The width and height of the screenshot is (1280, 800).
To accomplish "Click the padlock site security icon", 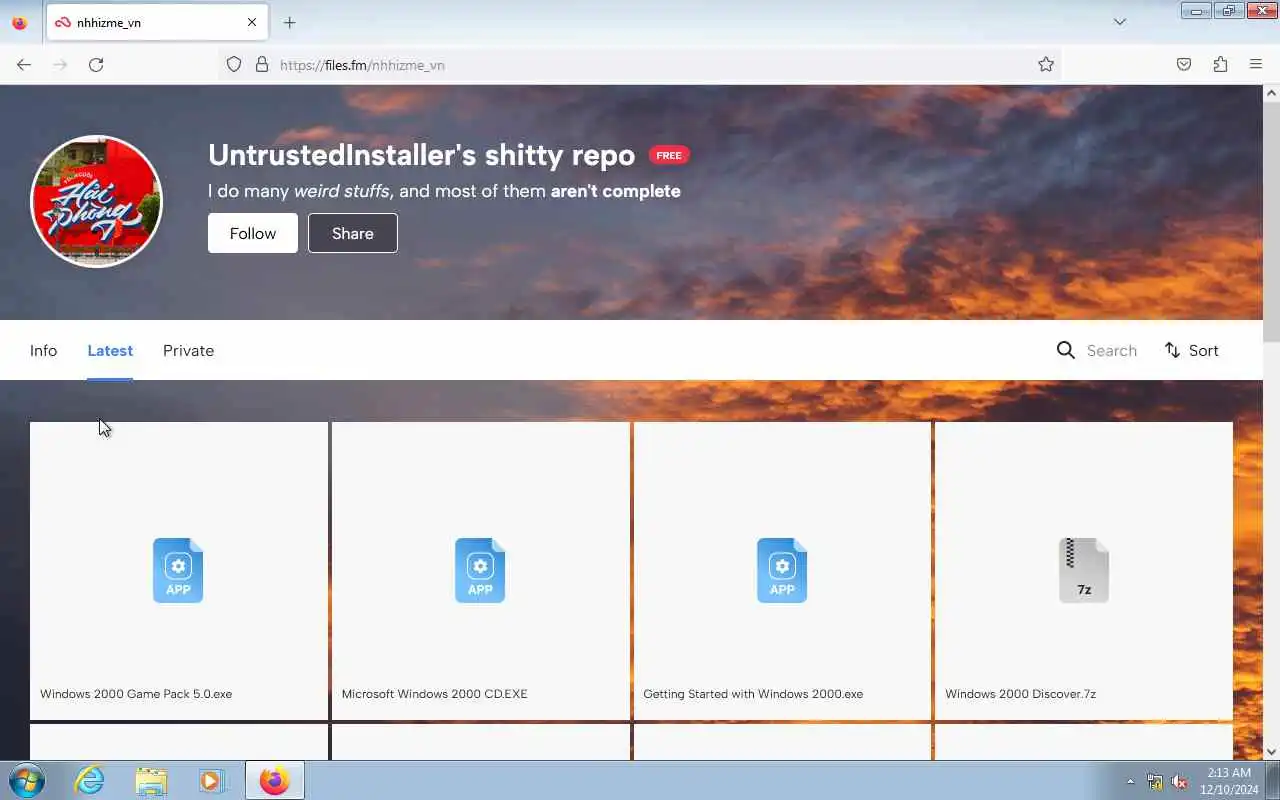I will (x=262, y=65).
